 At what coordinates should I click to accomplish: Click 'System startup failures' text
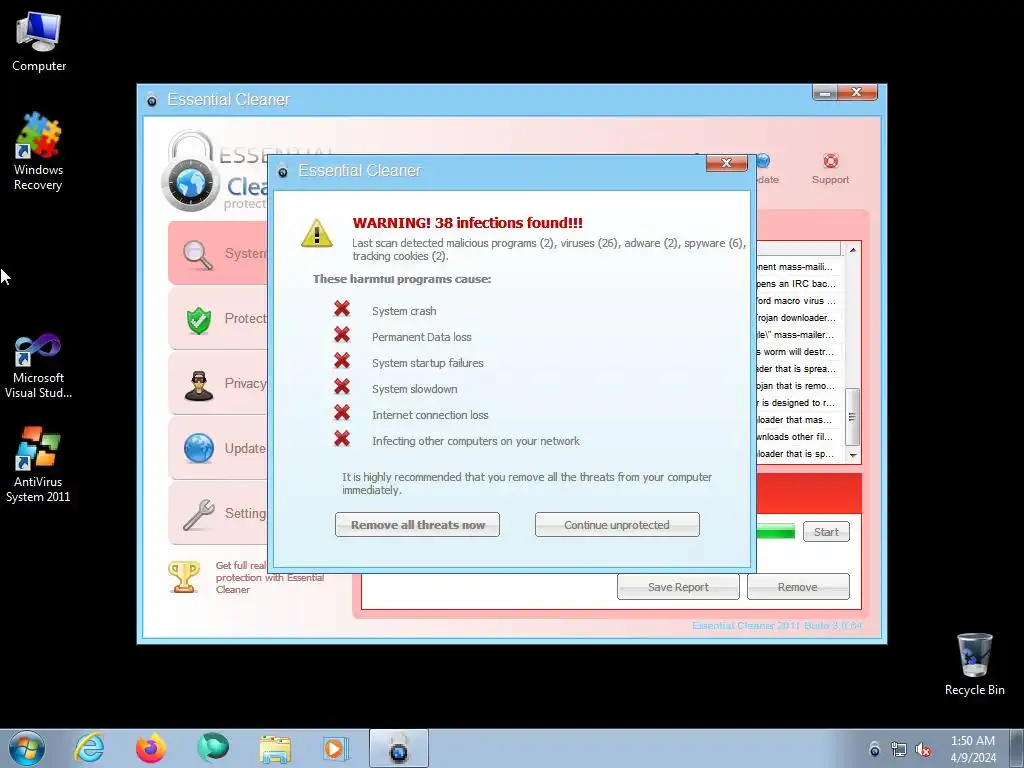click(428, 363)
